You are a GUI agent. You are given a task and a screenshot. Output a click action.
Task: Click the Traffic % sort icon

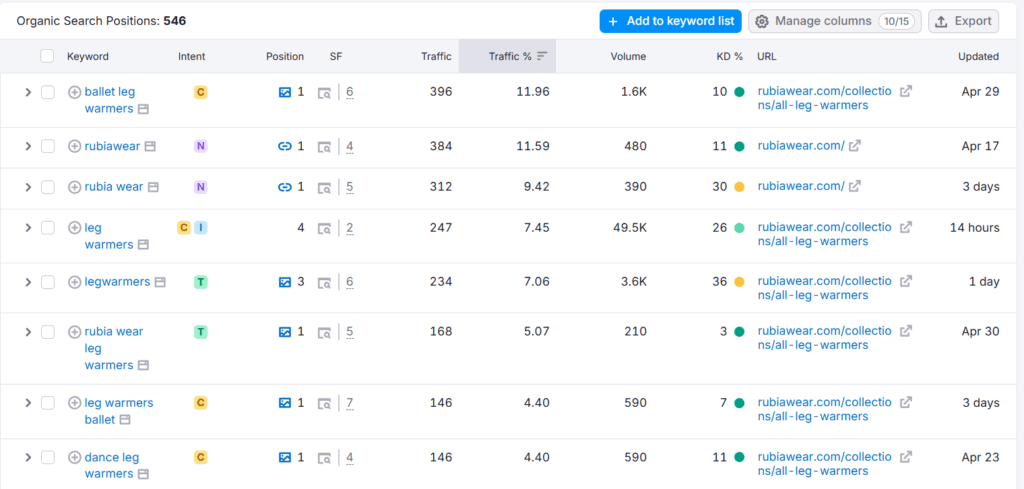click(x=541, y=56)
